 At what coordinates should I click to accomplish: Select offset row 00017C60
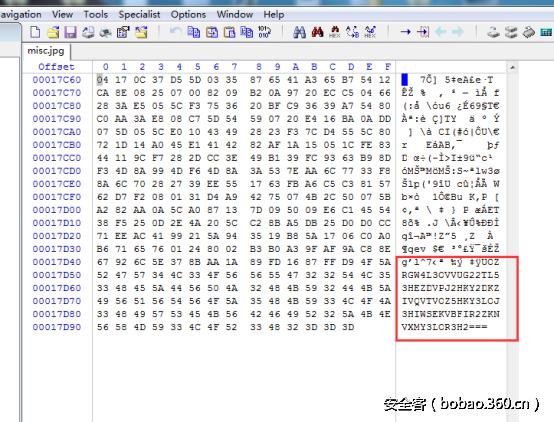57,80
